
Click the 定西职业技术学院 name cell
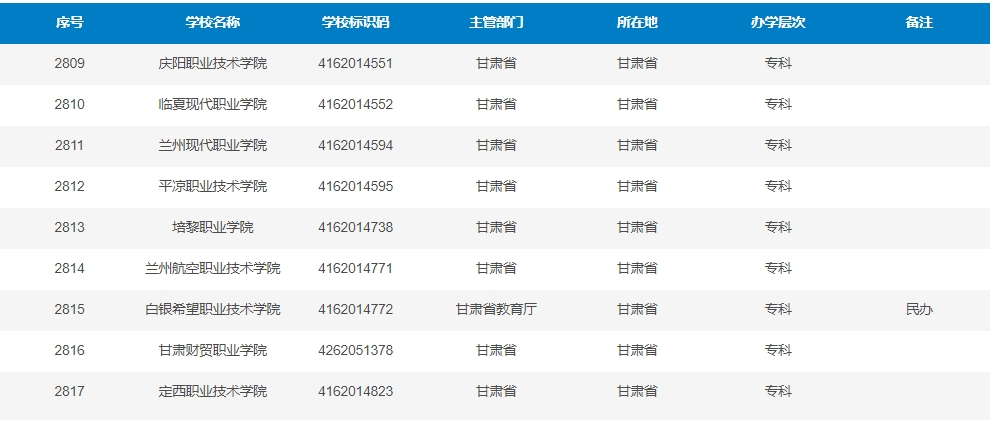coord(213,392)
